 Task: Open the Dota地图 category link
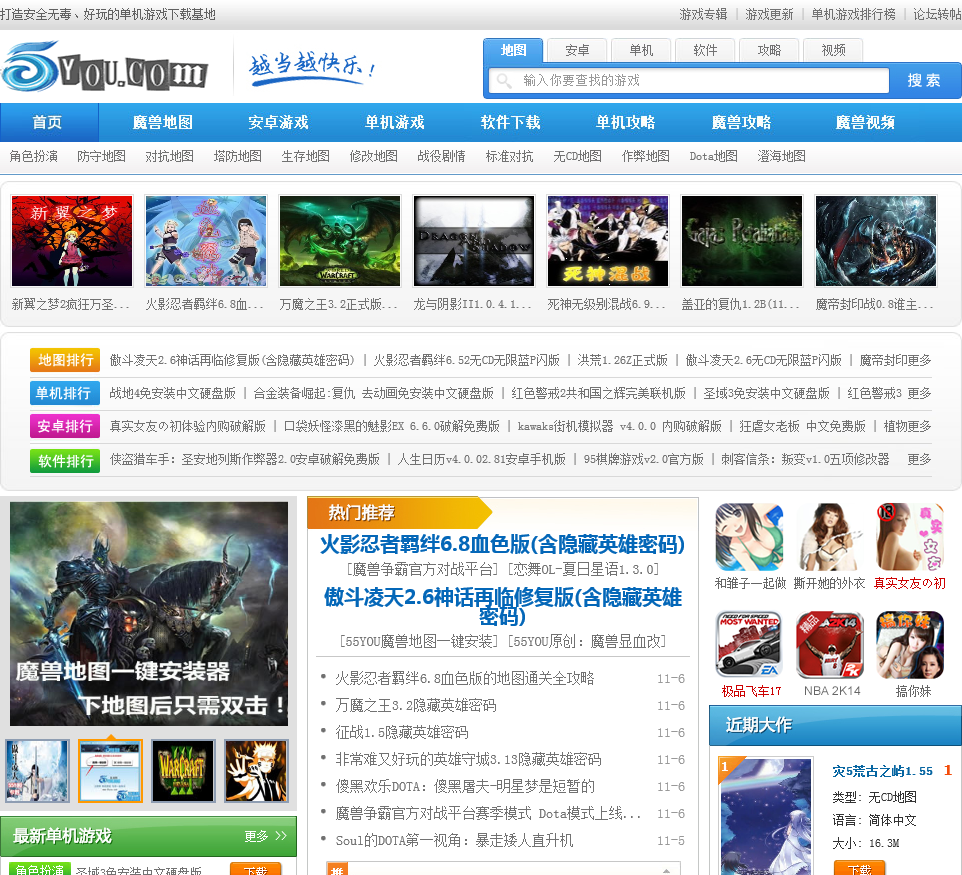(714, 156)
